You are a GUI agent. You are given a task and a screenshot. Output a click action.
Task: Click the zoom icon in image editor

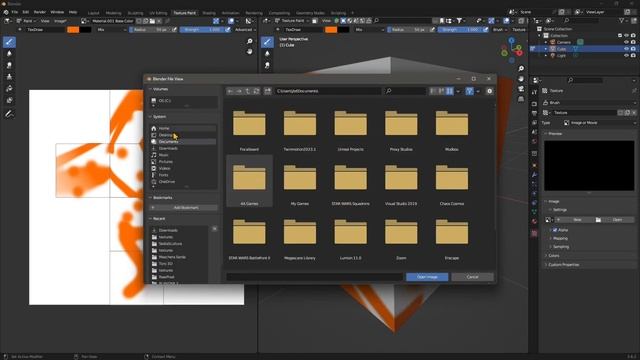click(x=249, y=42)
